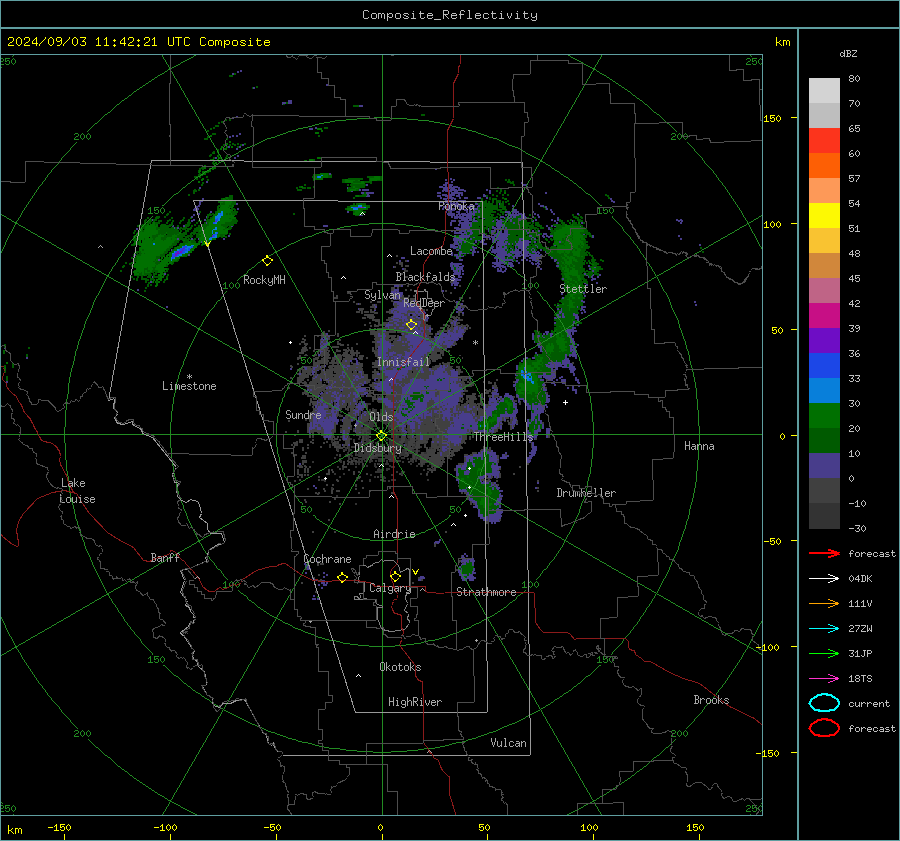The image size is (900, 841).
Task: Click the white plus marker east of ThreeHills
Action: click(565, 402)
